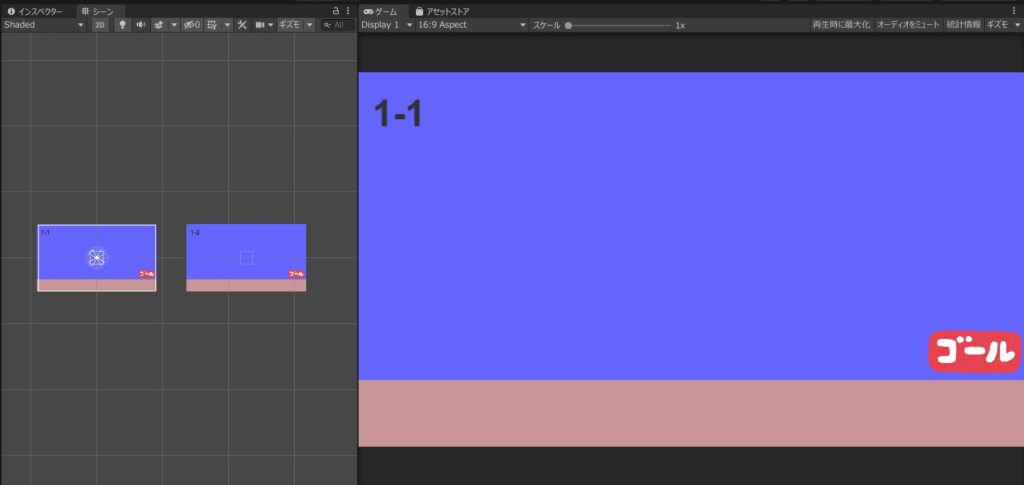Open the Display 1 dropdown

click(387, 25)
